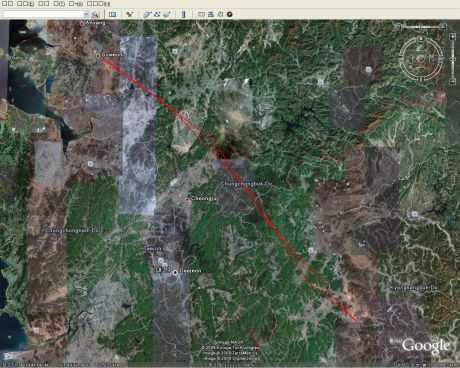Click inside the search input field
The image size is (460, 368).
(43, 14)
